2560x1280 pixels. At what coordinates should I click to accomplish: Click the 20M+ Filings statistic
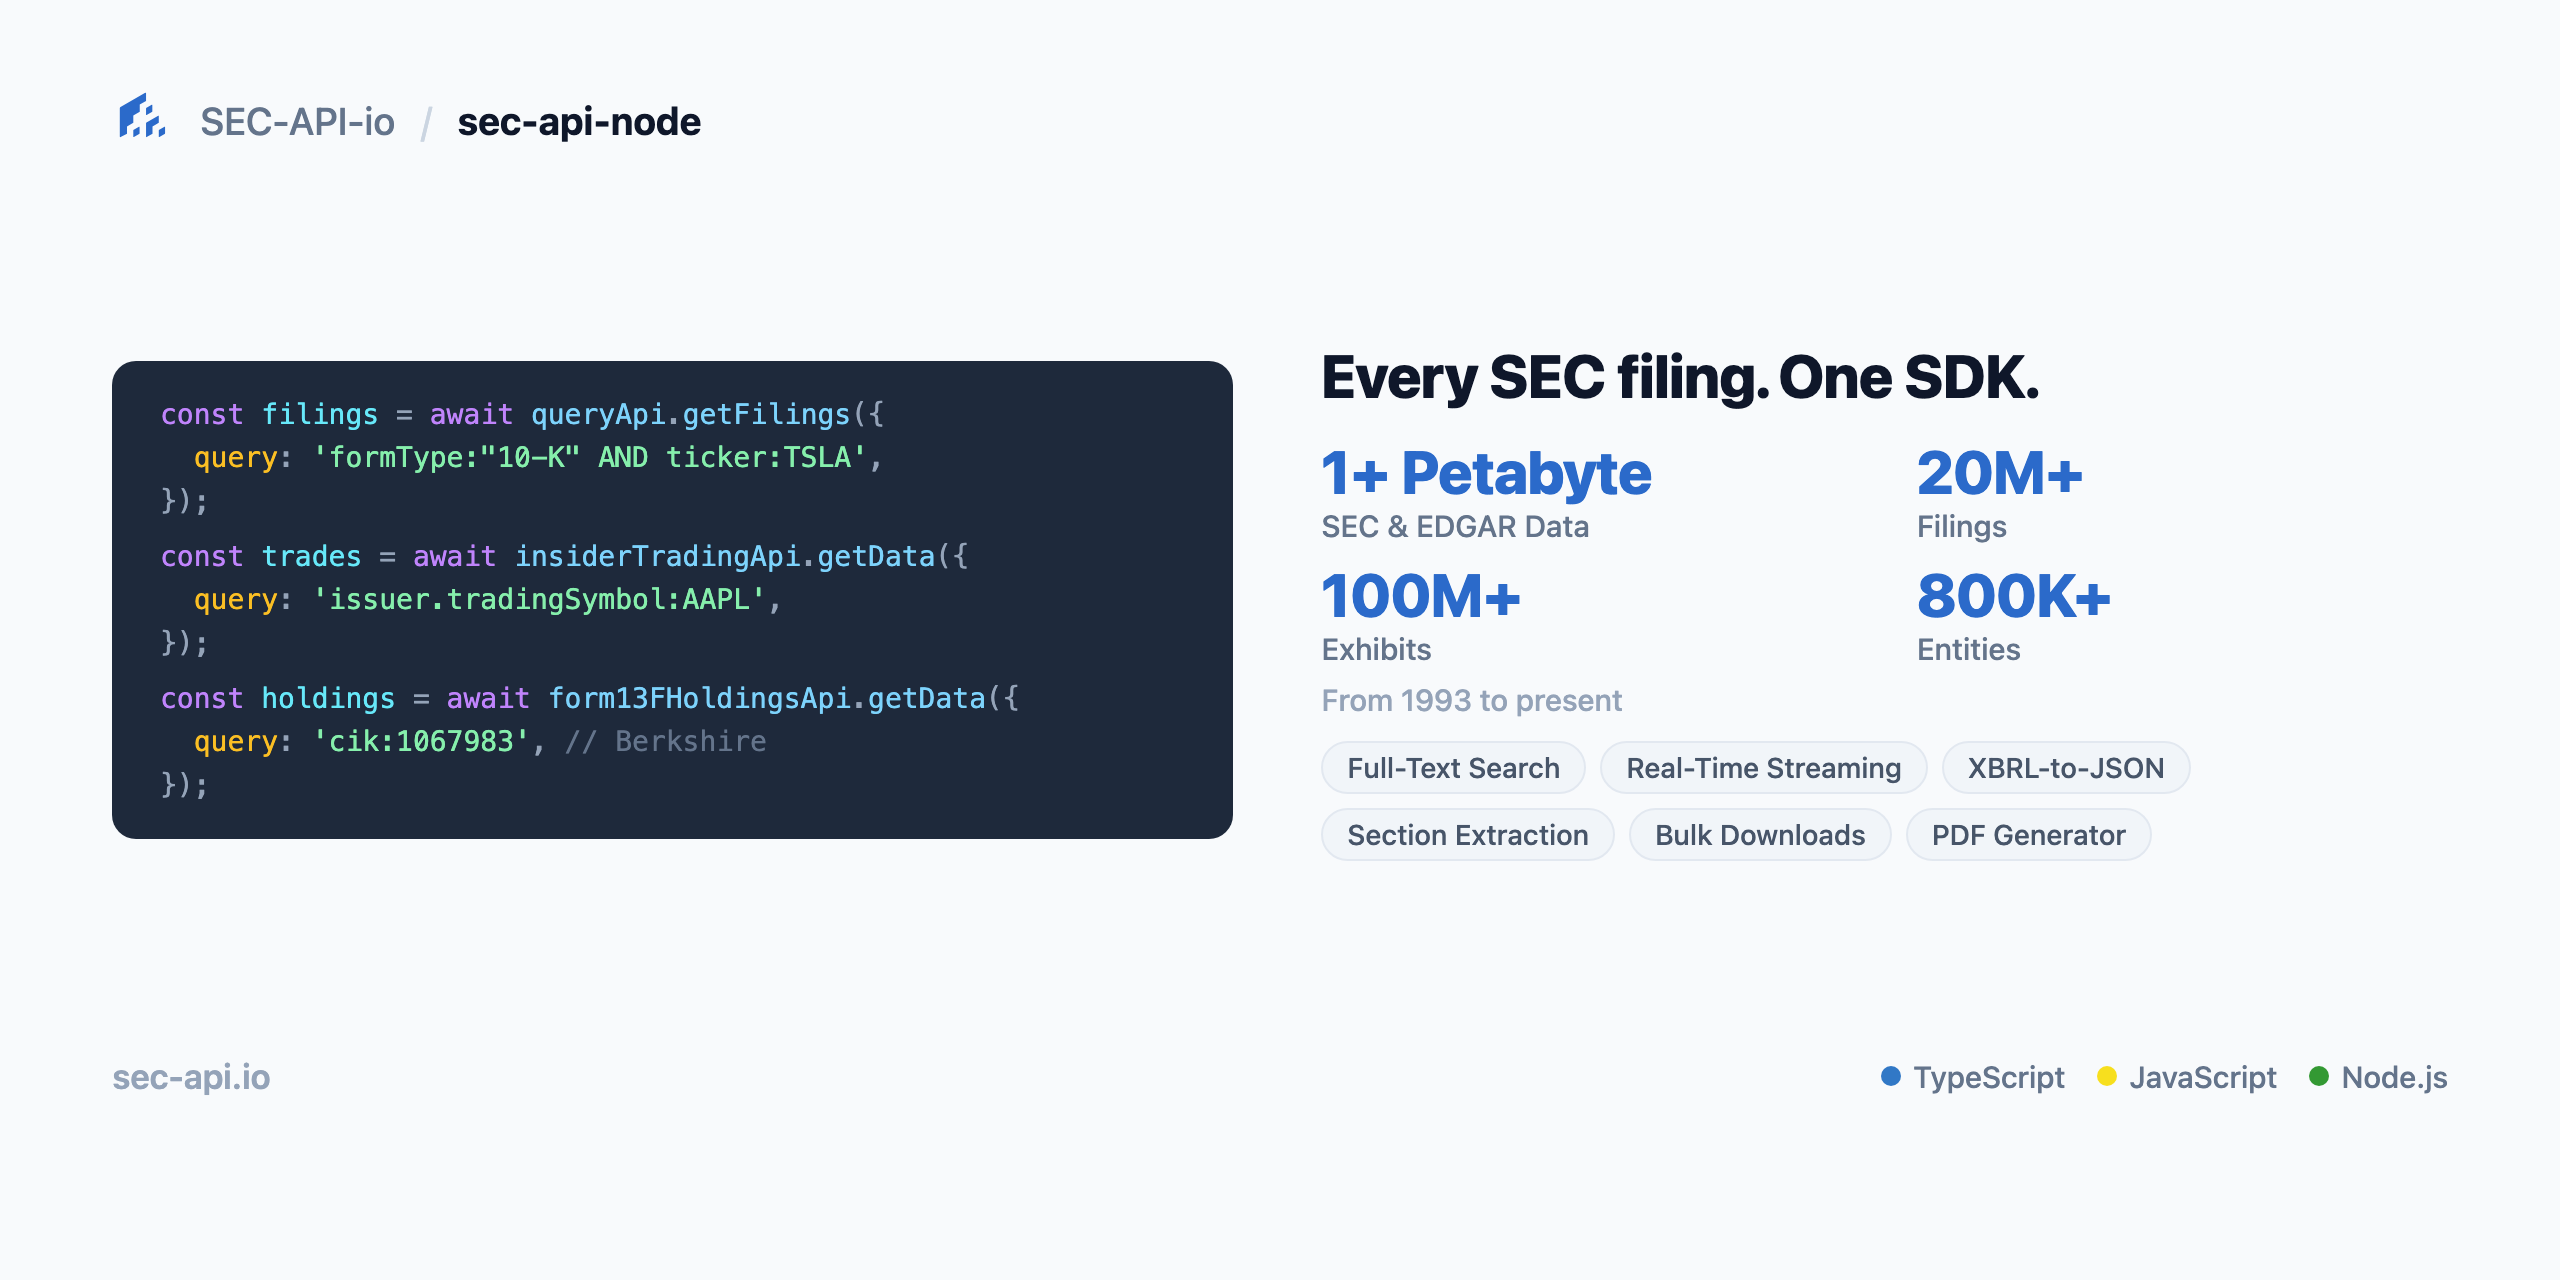[x=2000, y=474]
